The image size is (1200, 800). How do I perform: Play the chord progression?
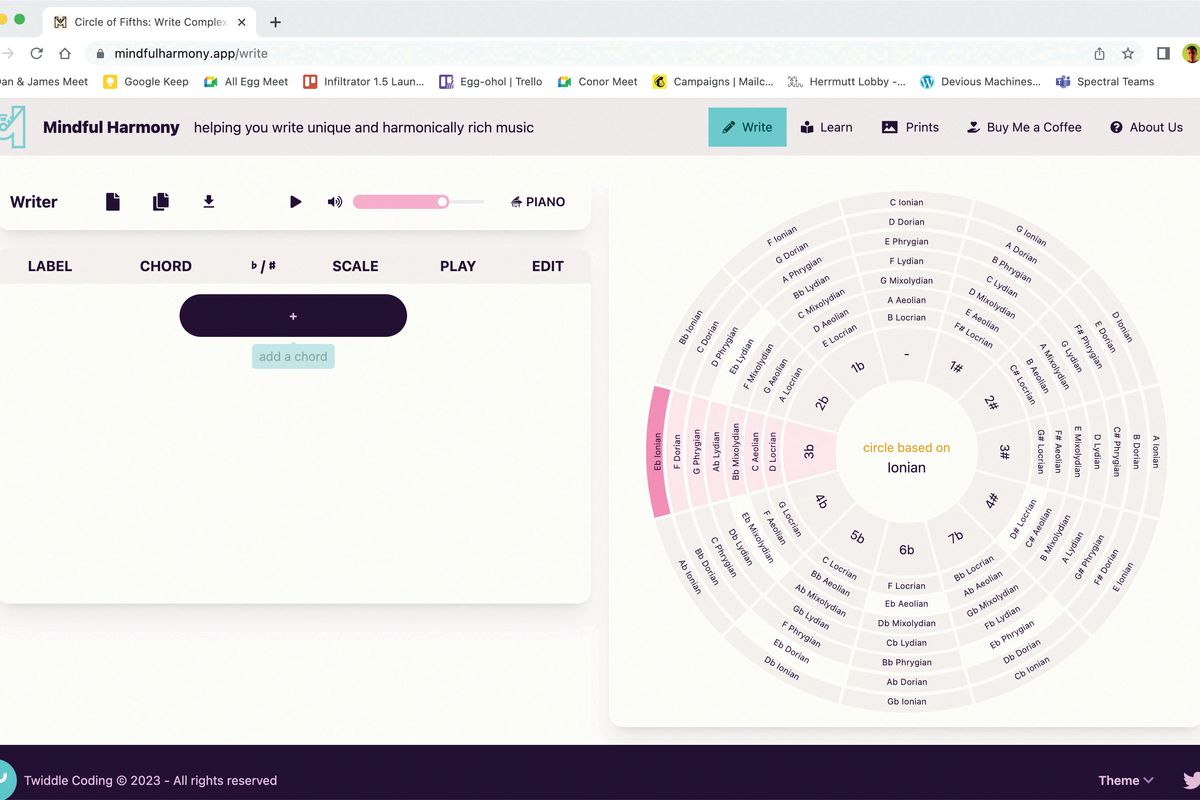click(x=295, y=201)
